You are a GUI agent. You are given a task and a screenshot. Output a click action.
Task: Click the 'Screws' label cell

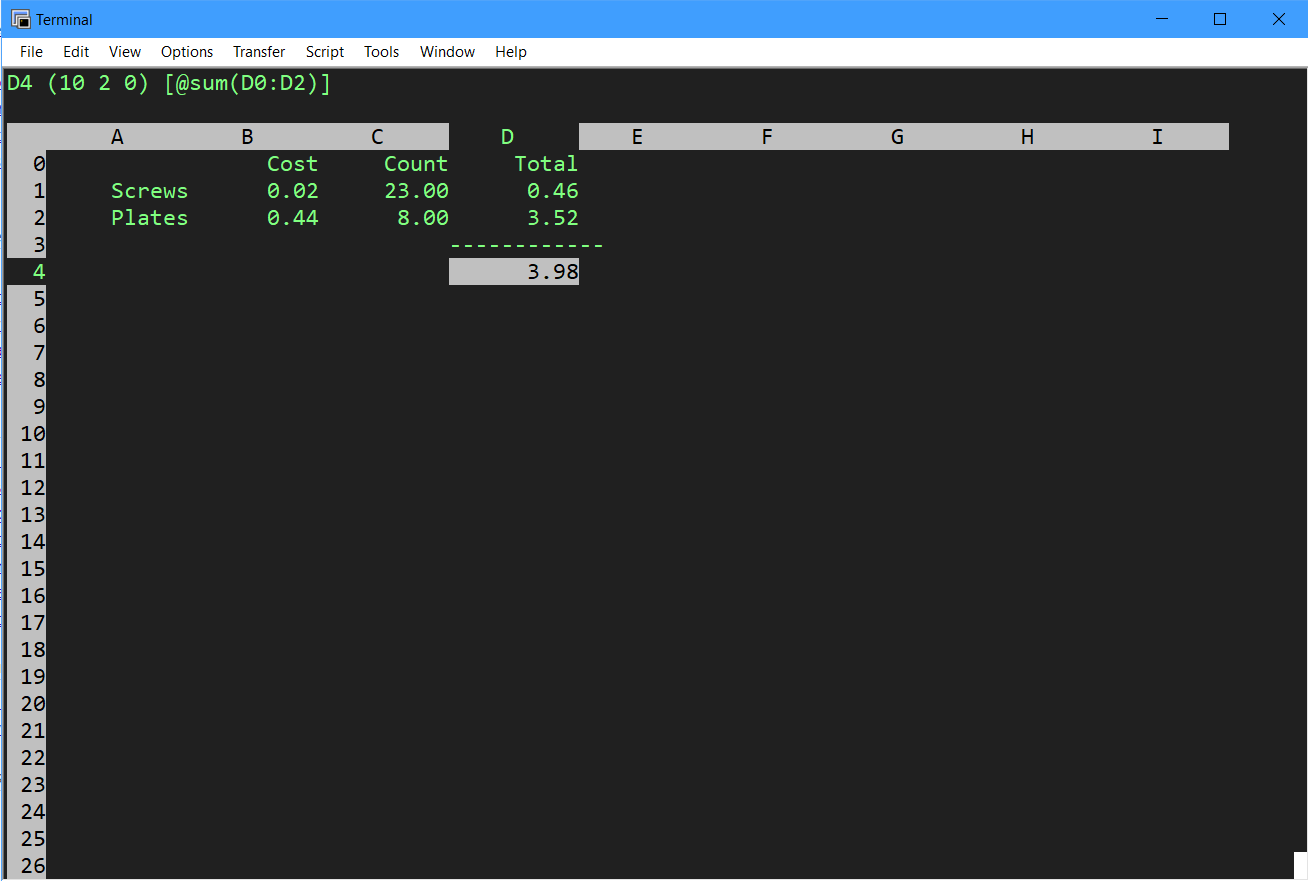(x=150, y=191)
